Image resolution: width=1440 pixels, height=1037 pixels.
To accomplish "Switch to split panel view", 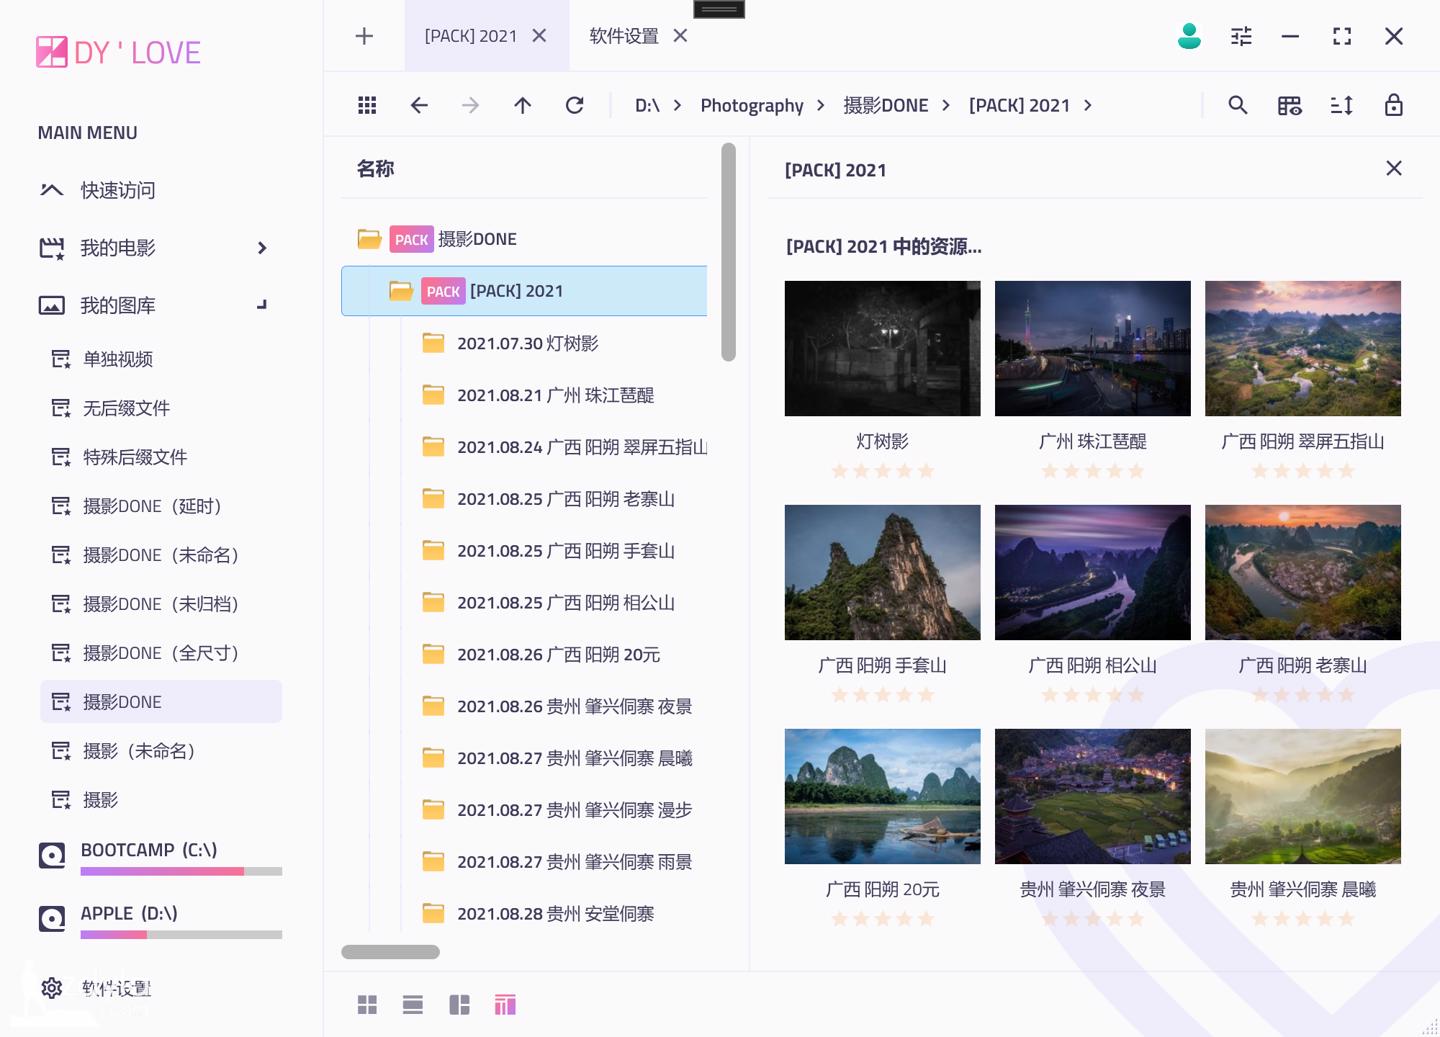I will tap(459, 1005).
